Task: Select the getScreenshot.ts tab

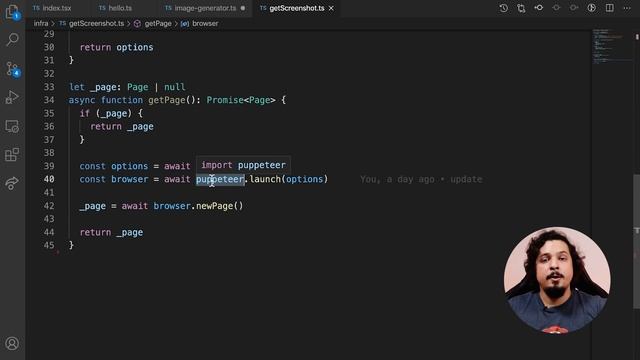Action: (296, 8)
